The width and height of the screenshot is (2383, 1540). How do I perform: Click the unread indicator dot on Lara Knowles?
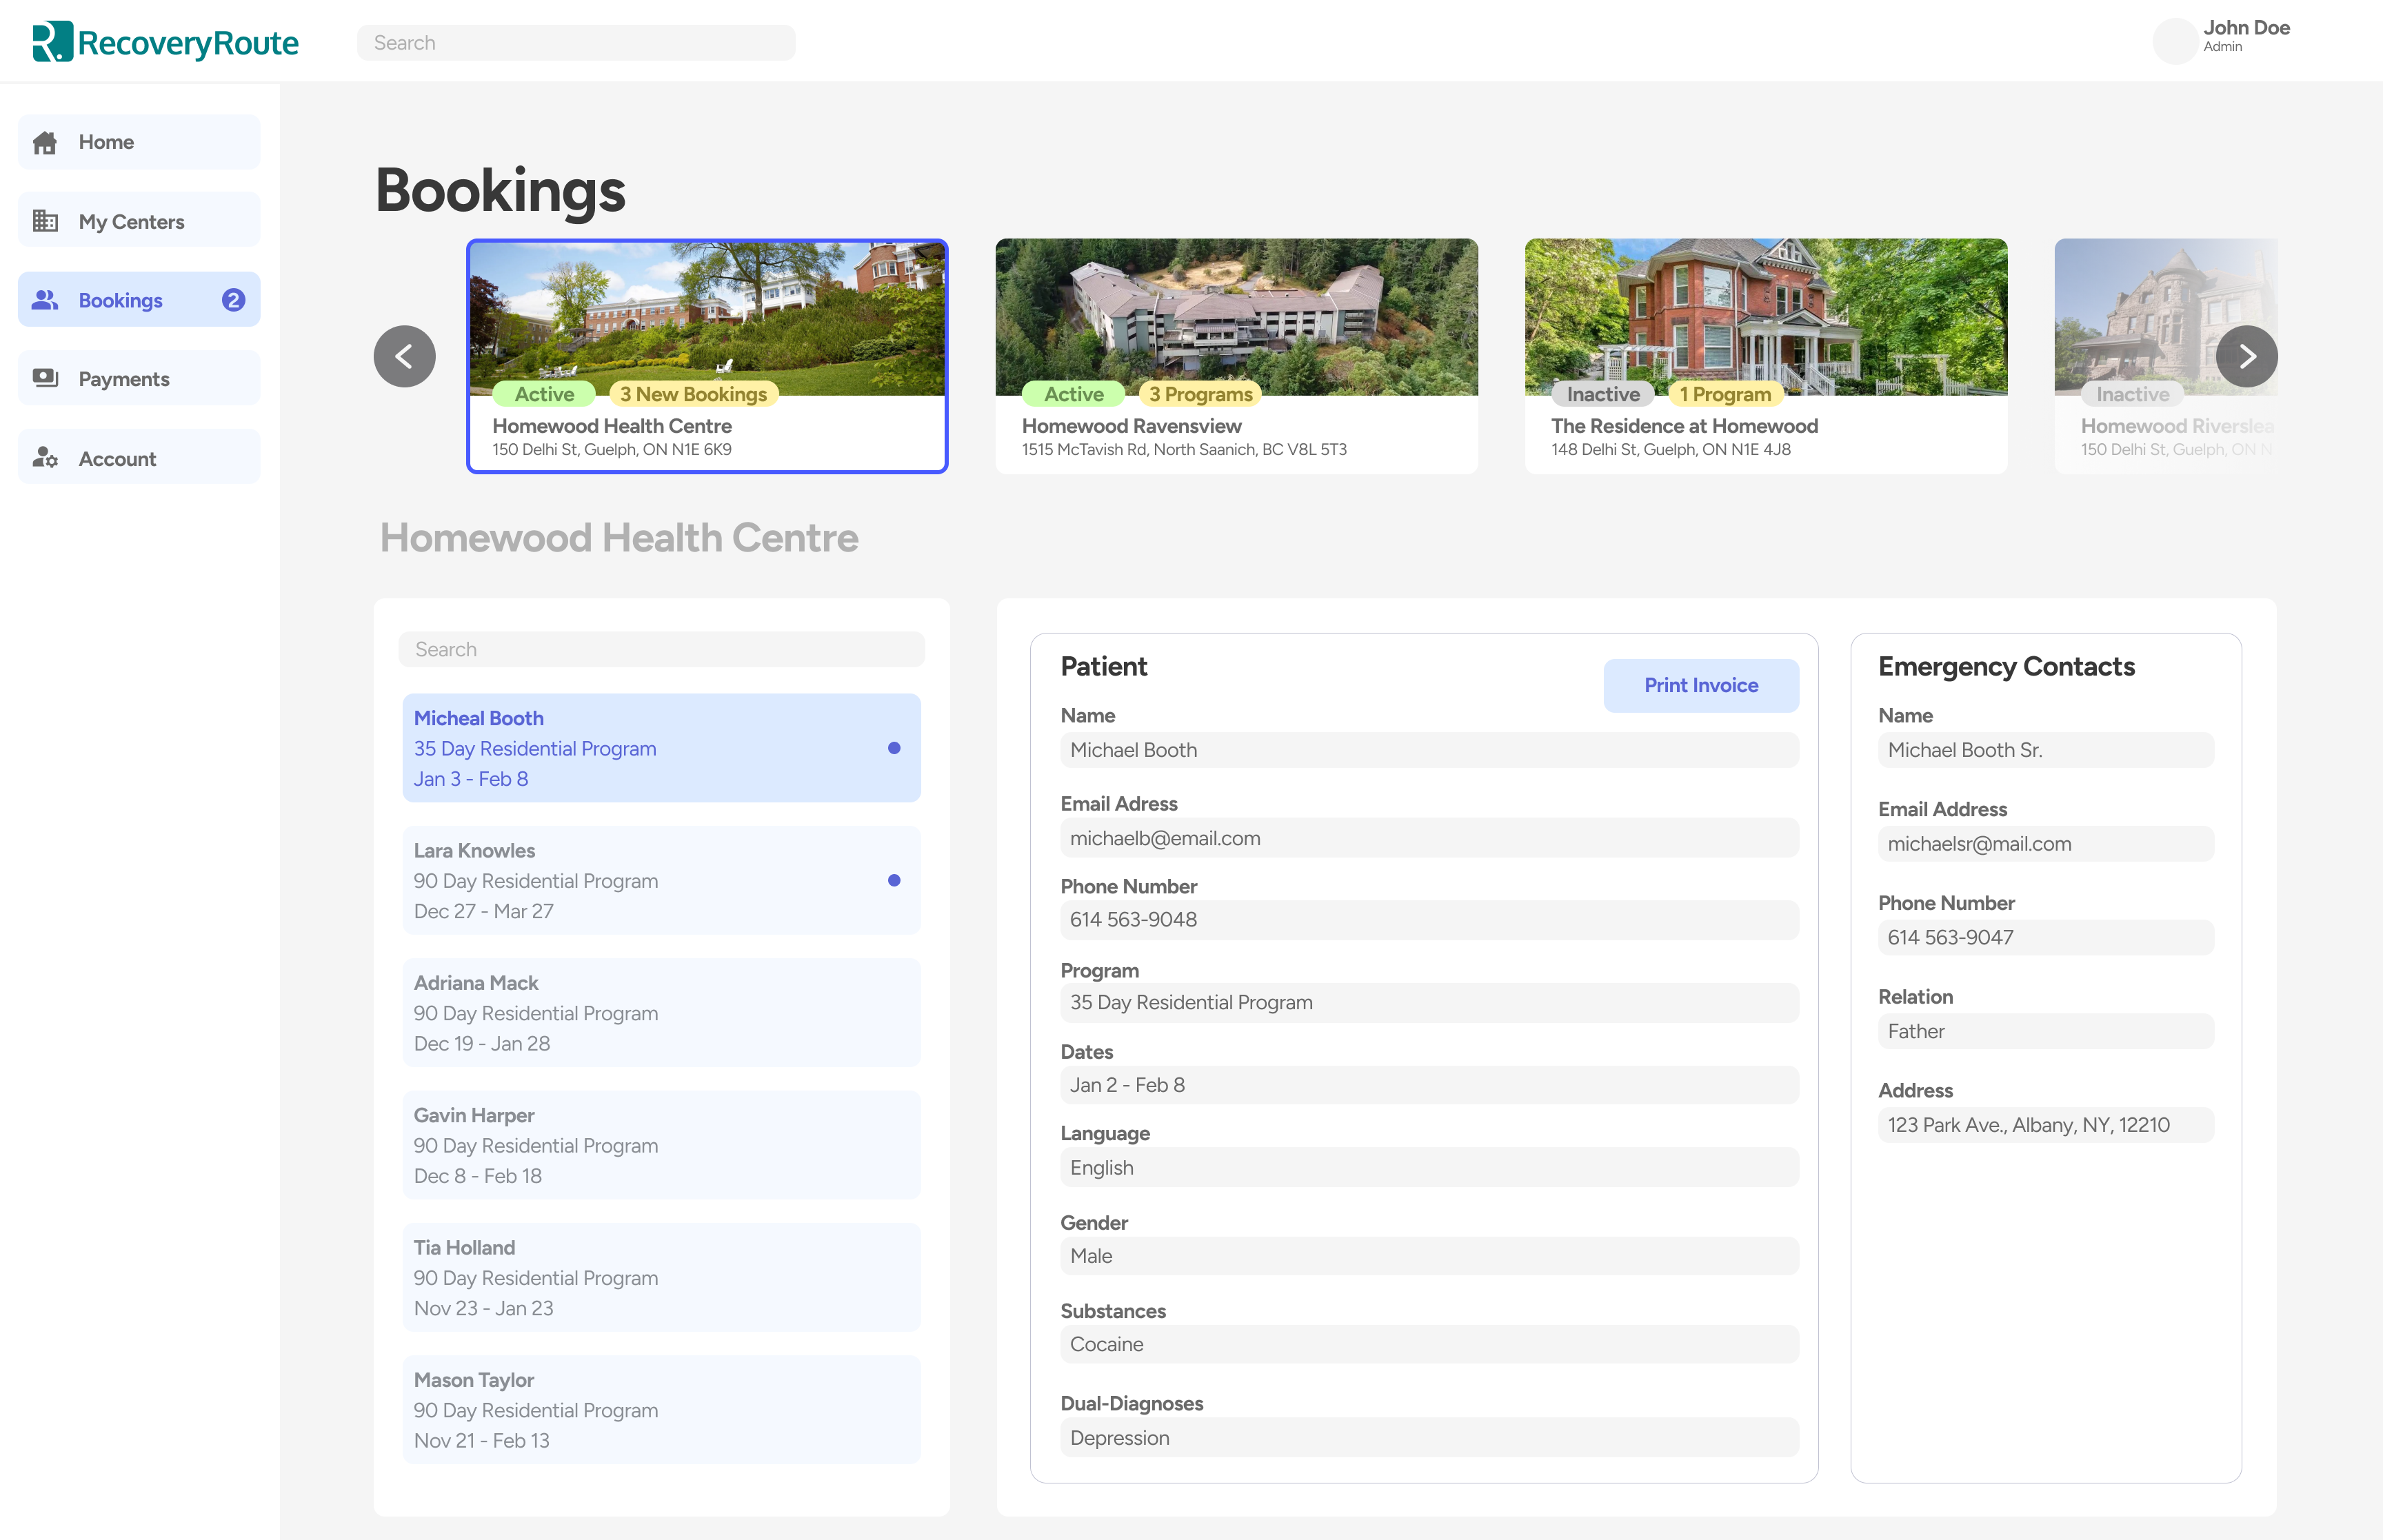[893, 880]
